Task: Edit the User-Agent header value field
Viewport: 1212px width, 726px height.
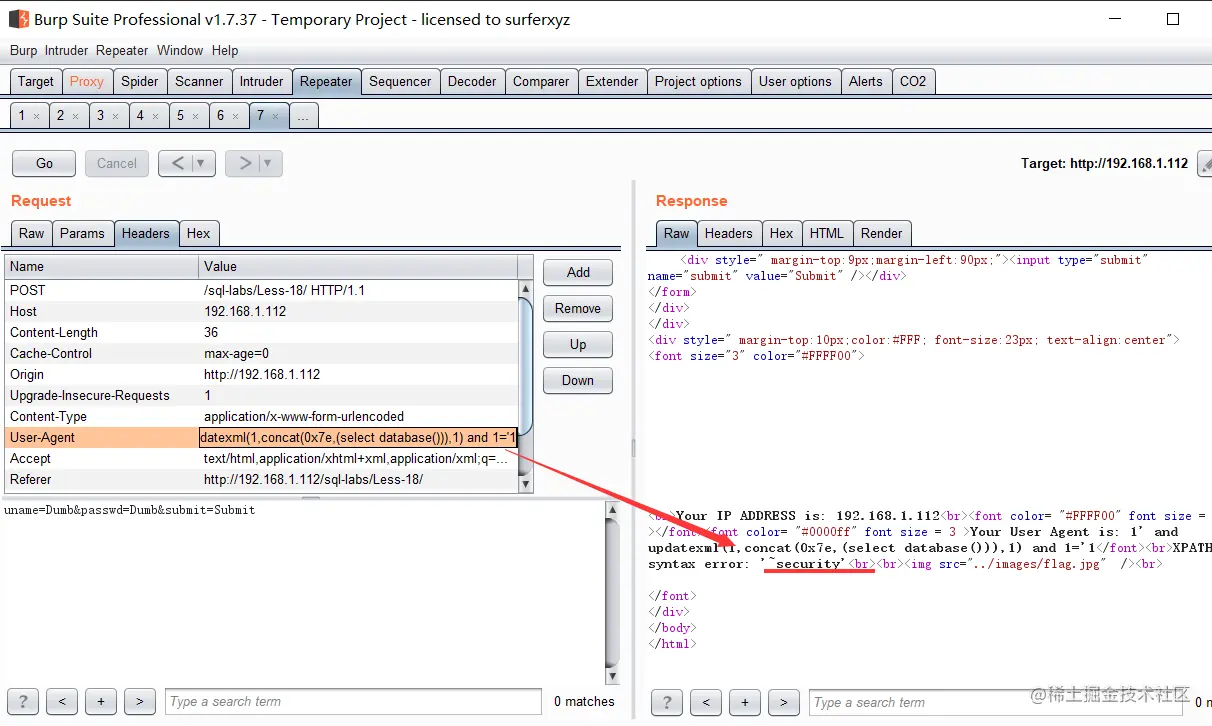Action: (358, 437)
